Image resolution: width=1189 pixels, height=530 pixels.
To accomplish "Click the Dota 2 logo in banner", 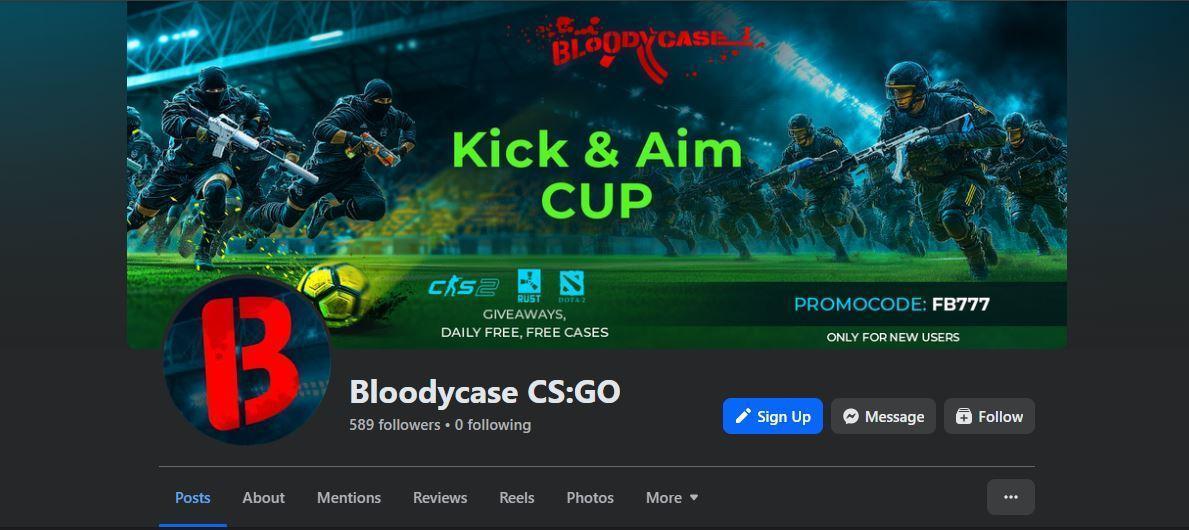I will (572, 287).
